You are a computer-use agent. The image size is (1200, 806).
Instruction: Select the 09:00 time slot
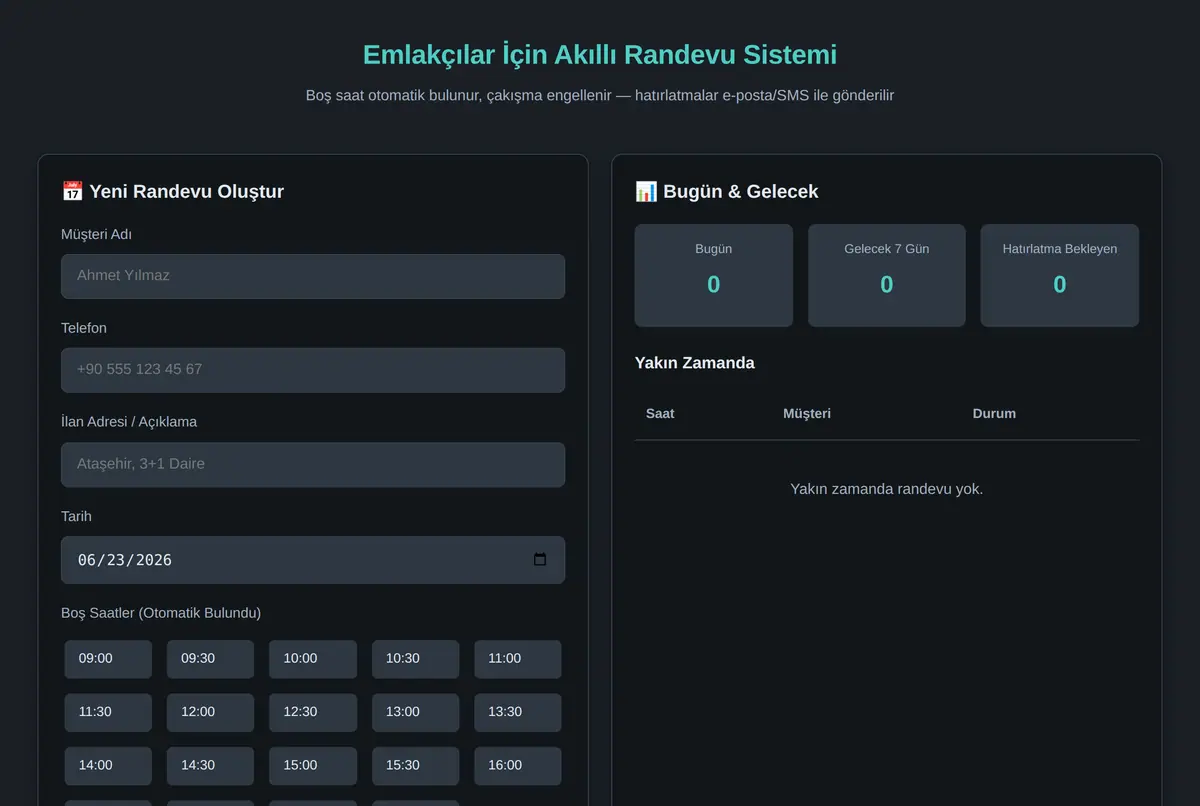click(x=108, y=659)
